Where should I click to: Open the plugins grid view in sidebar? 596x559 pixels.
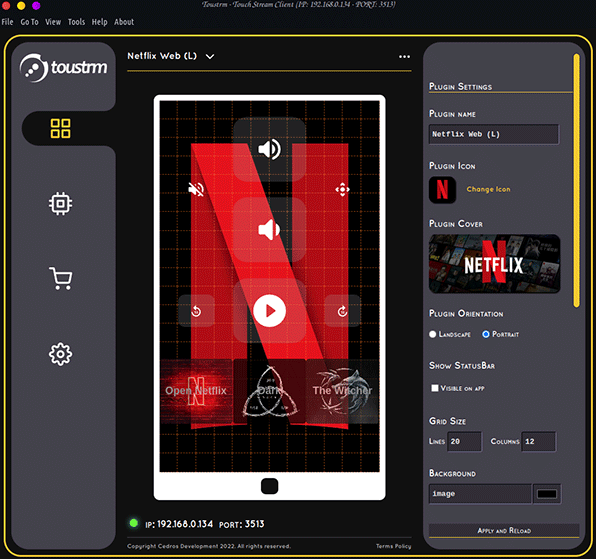[60, 128]
